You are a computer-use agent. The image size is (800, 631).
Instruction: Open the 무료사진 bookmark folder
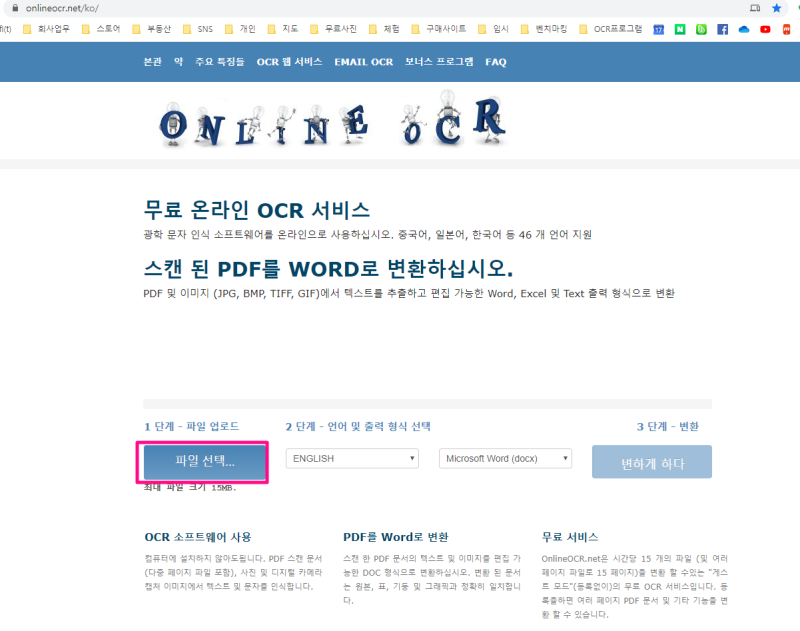tap(334, 29)
